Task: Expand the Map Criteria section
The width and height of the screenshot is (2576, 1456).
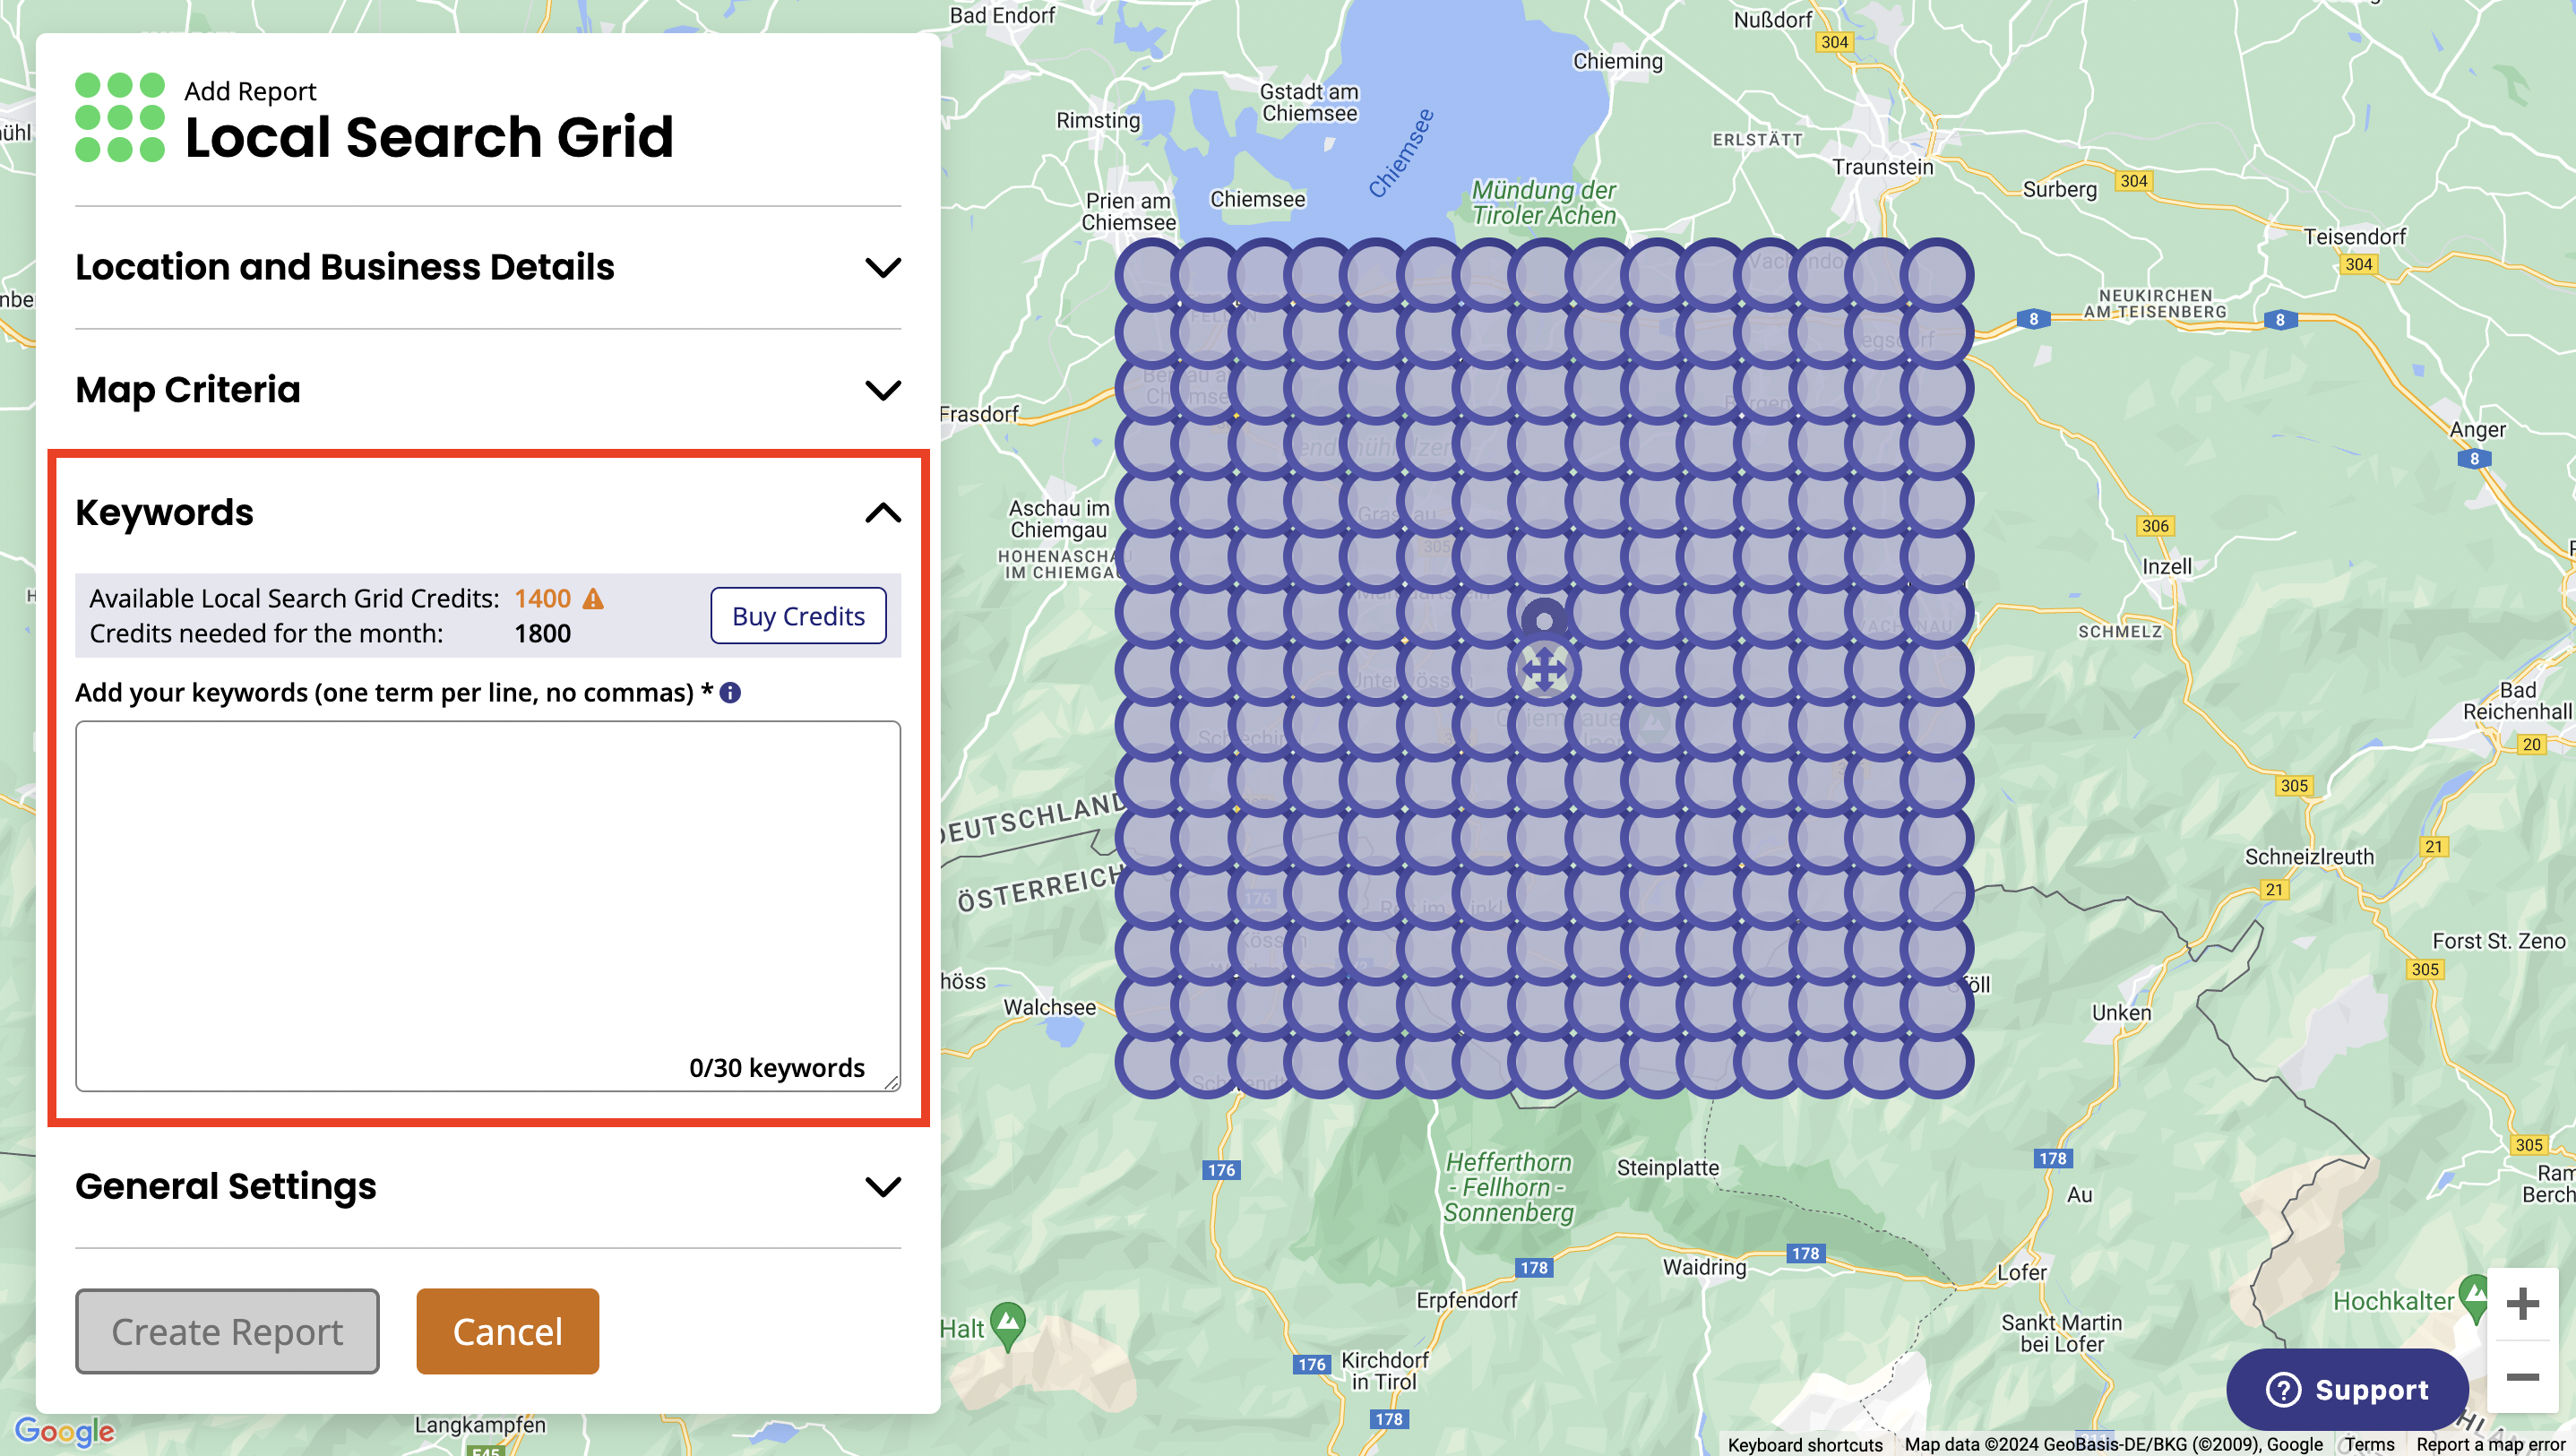Action: point(882,389)
